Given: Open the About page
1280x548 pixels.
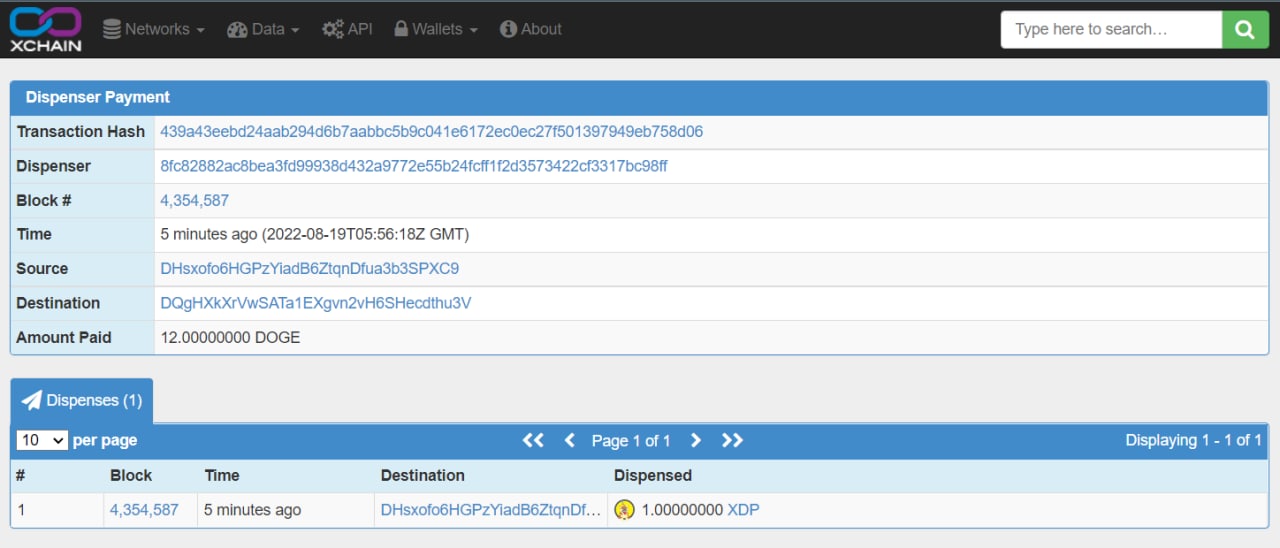Looking at the screenshot, I should pos(531,29).
